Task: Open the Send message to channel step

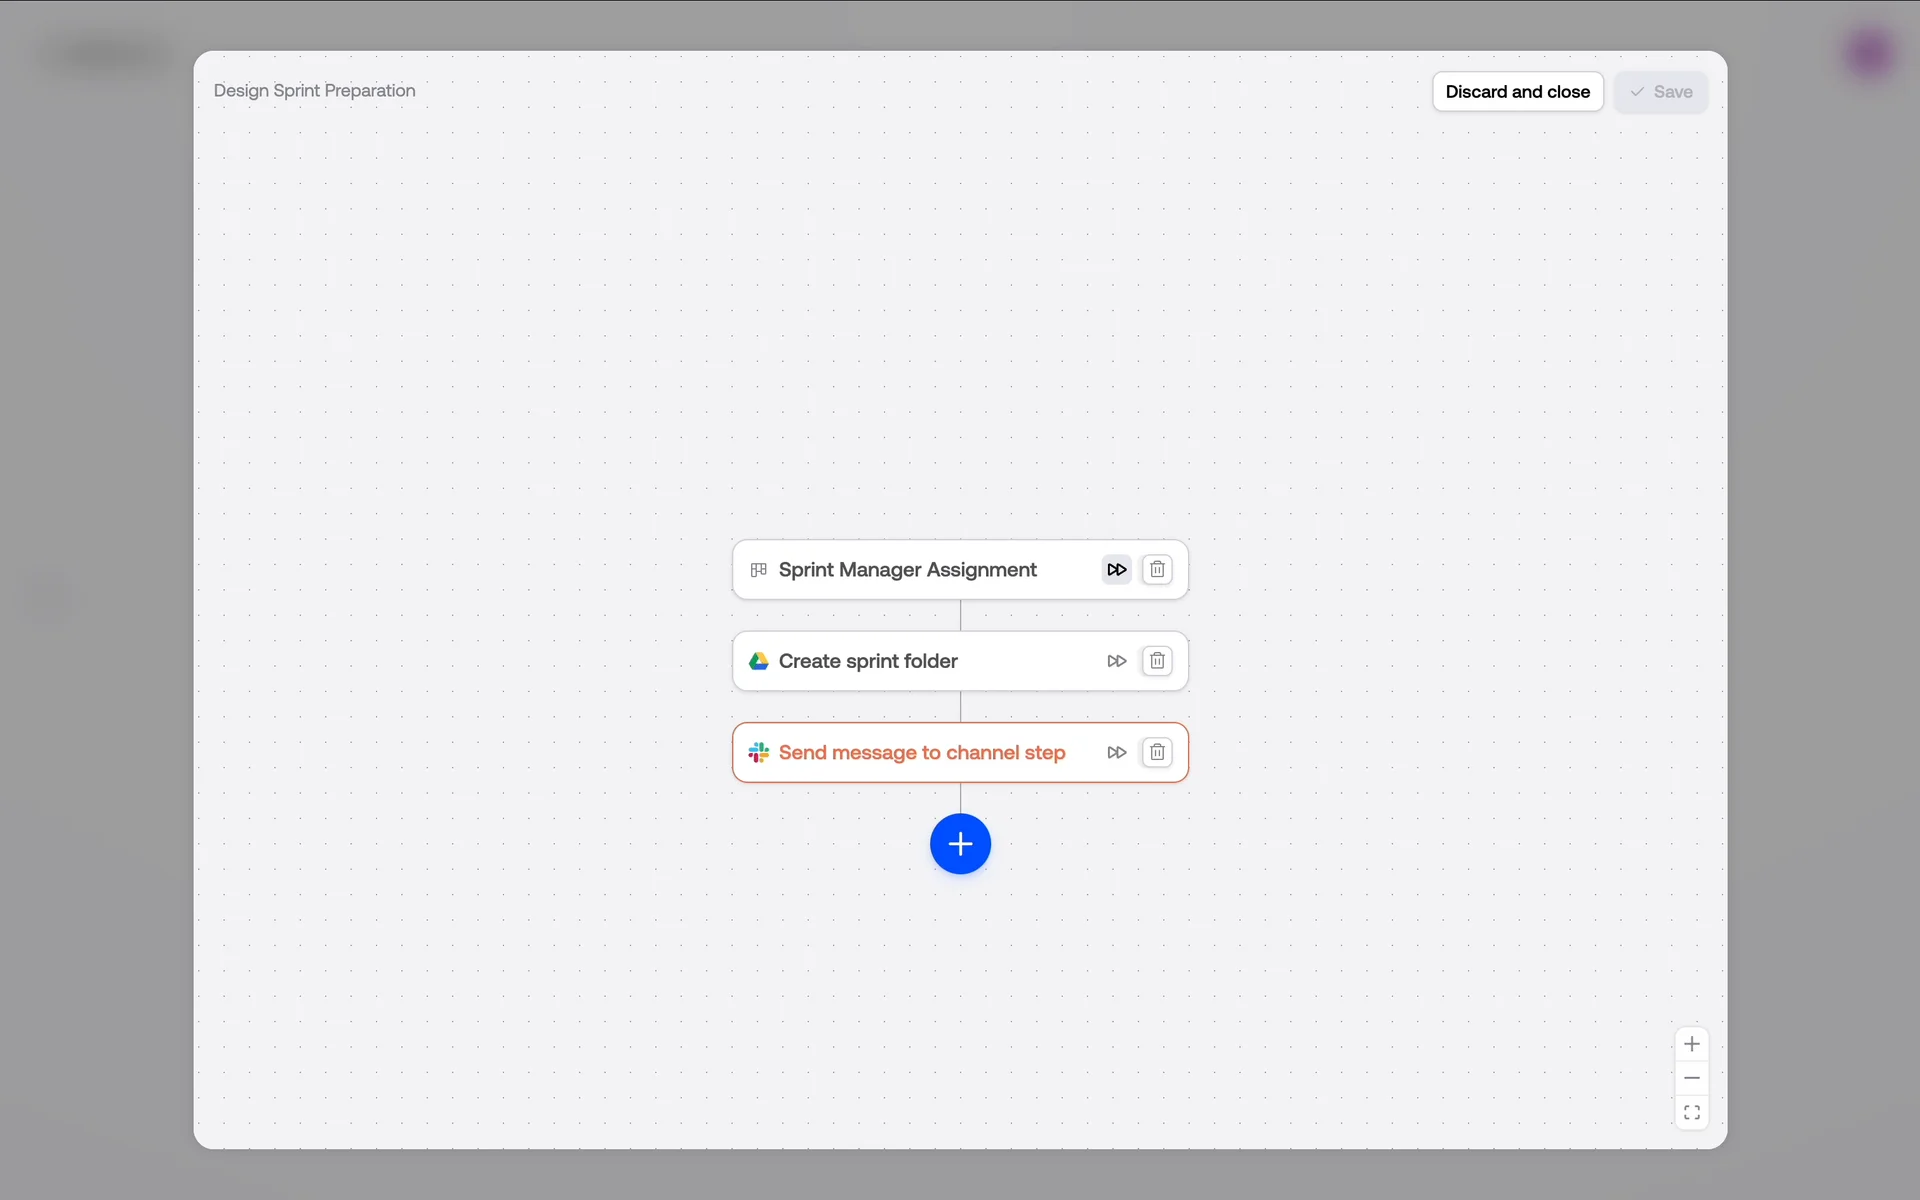Action: pyautogui.click(x=921, y=753)
